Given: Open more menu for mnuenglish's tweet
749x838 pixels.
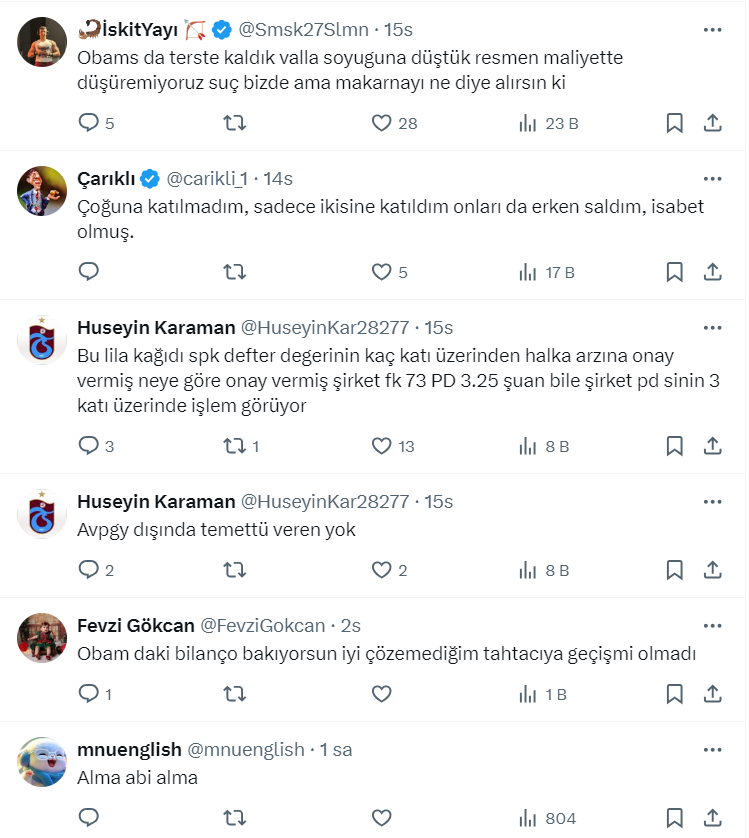Looking at the screenshot, I should point(712,749).
